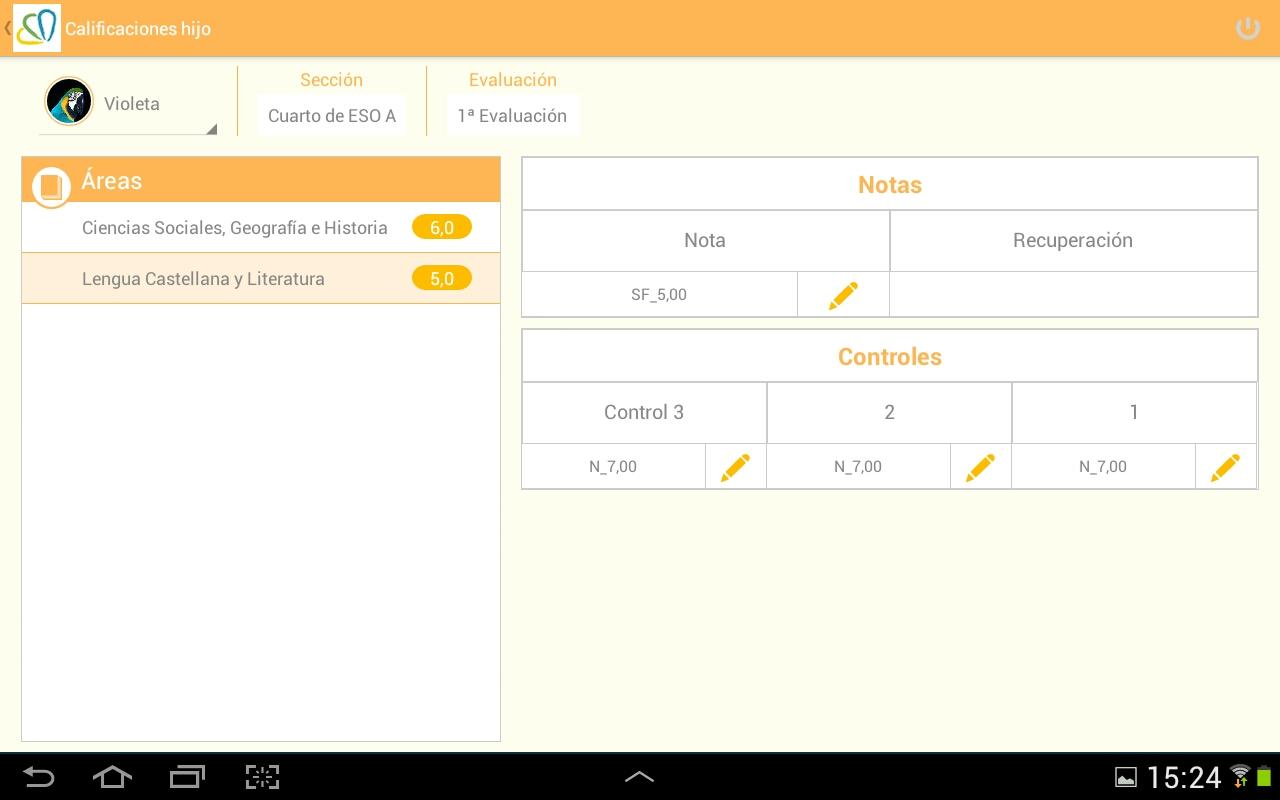The height and width of the screenshot is (800, 1280).
Task: Tap Android back navigation button
Action: point(38,777)
